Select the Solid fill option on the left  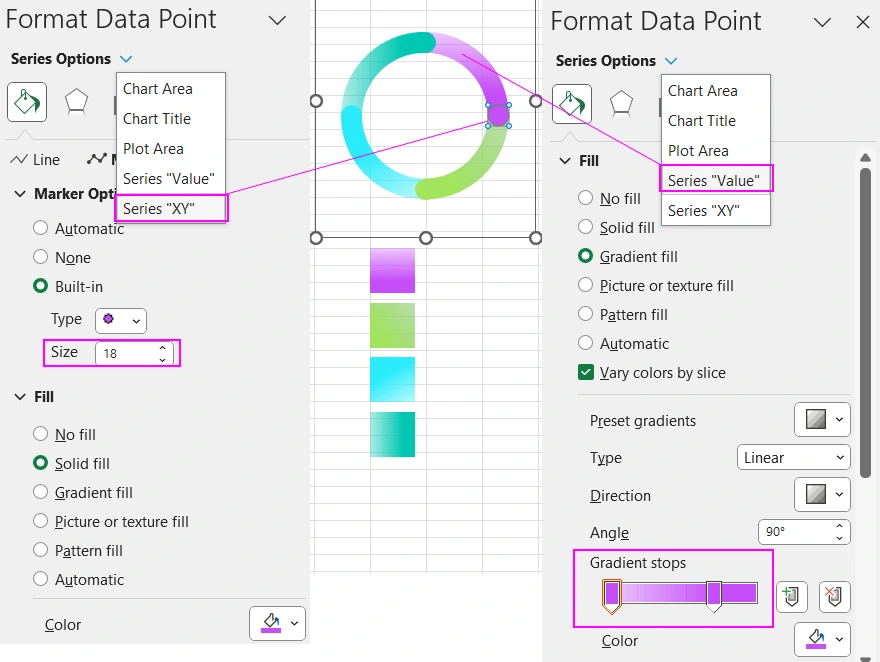point(41,463)
